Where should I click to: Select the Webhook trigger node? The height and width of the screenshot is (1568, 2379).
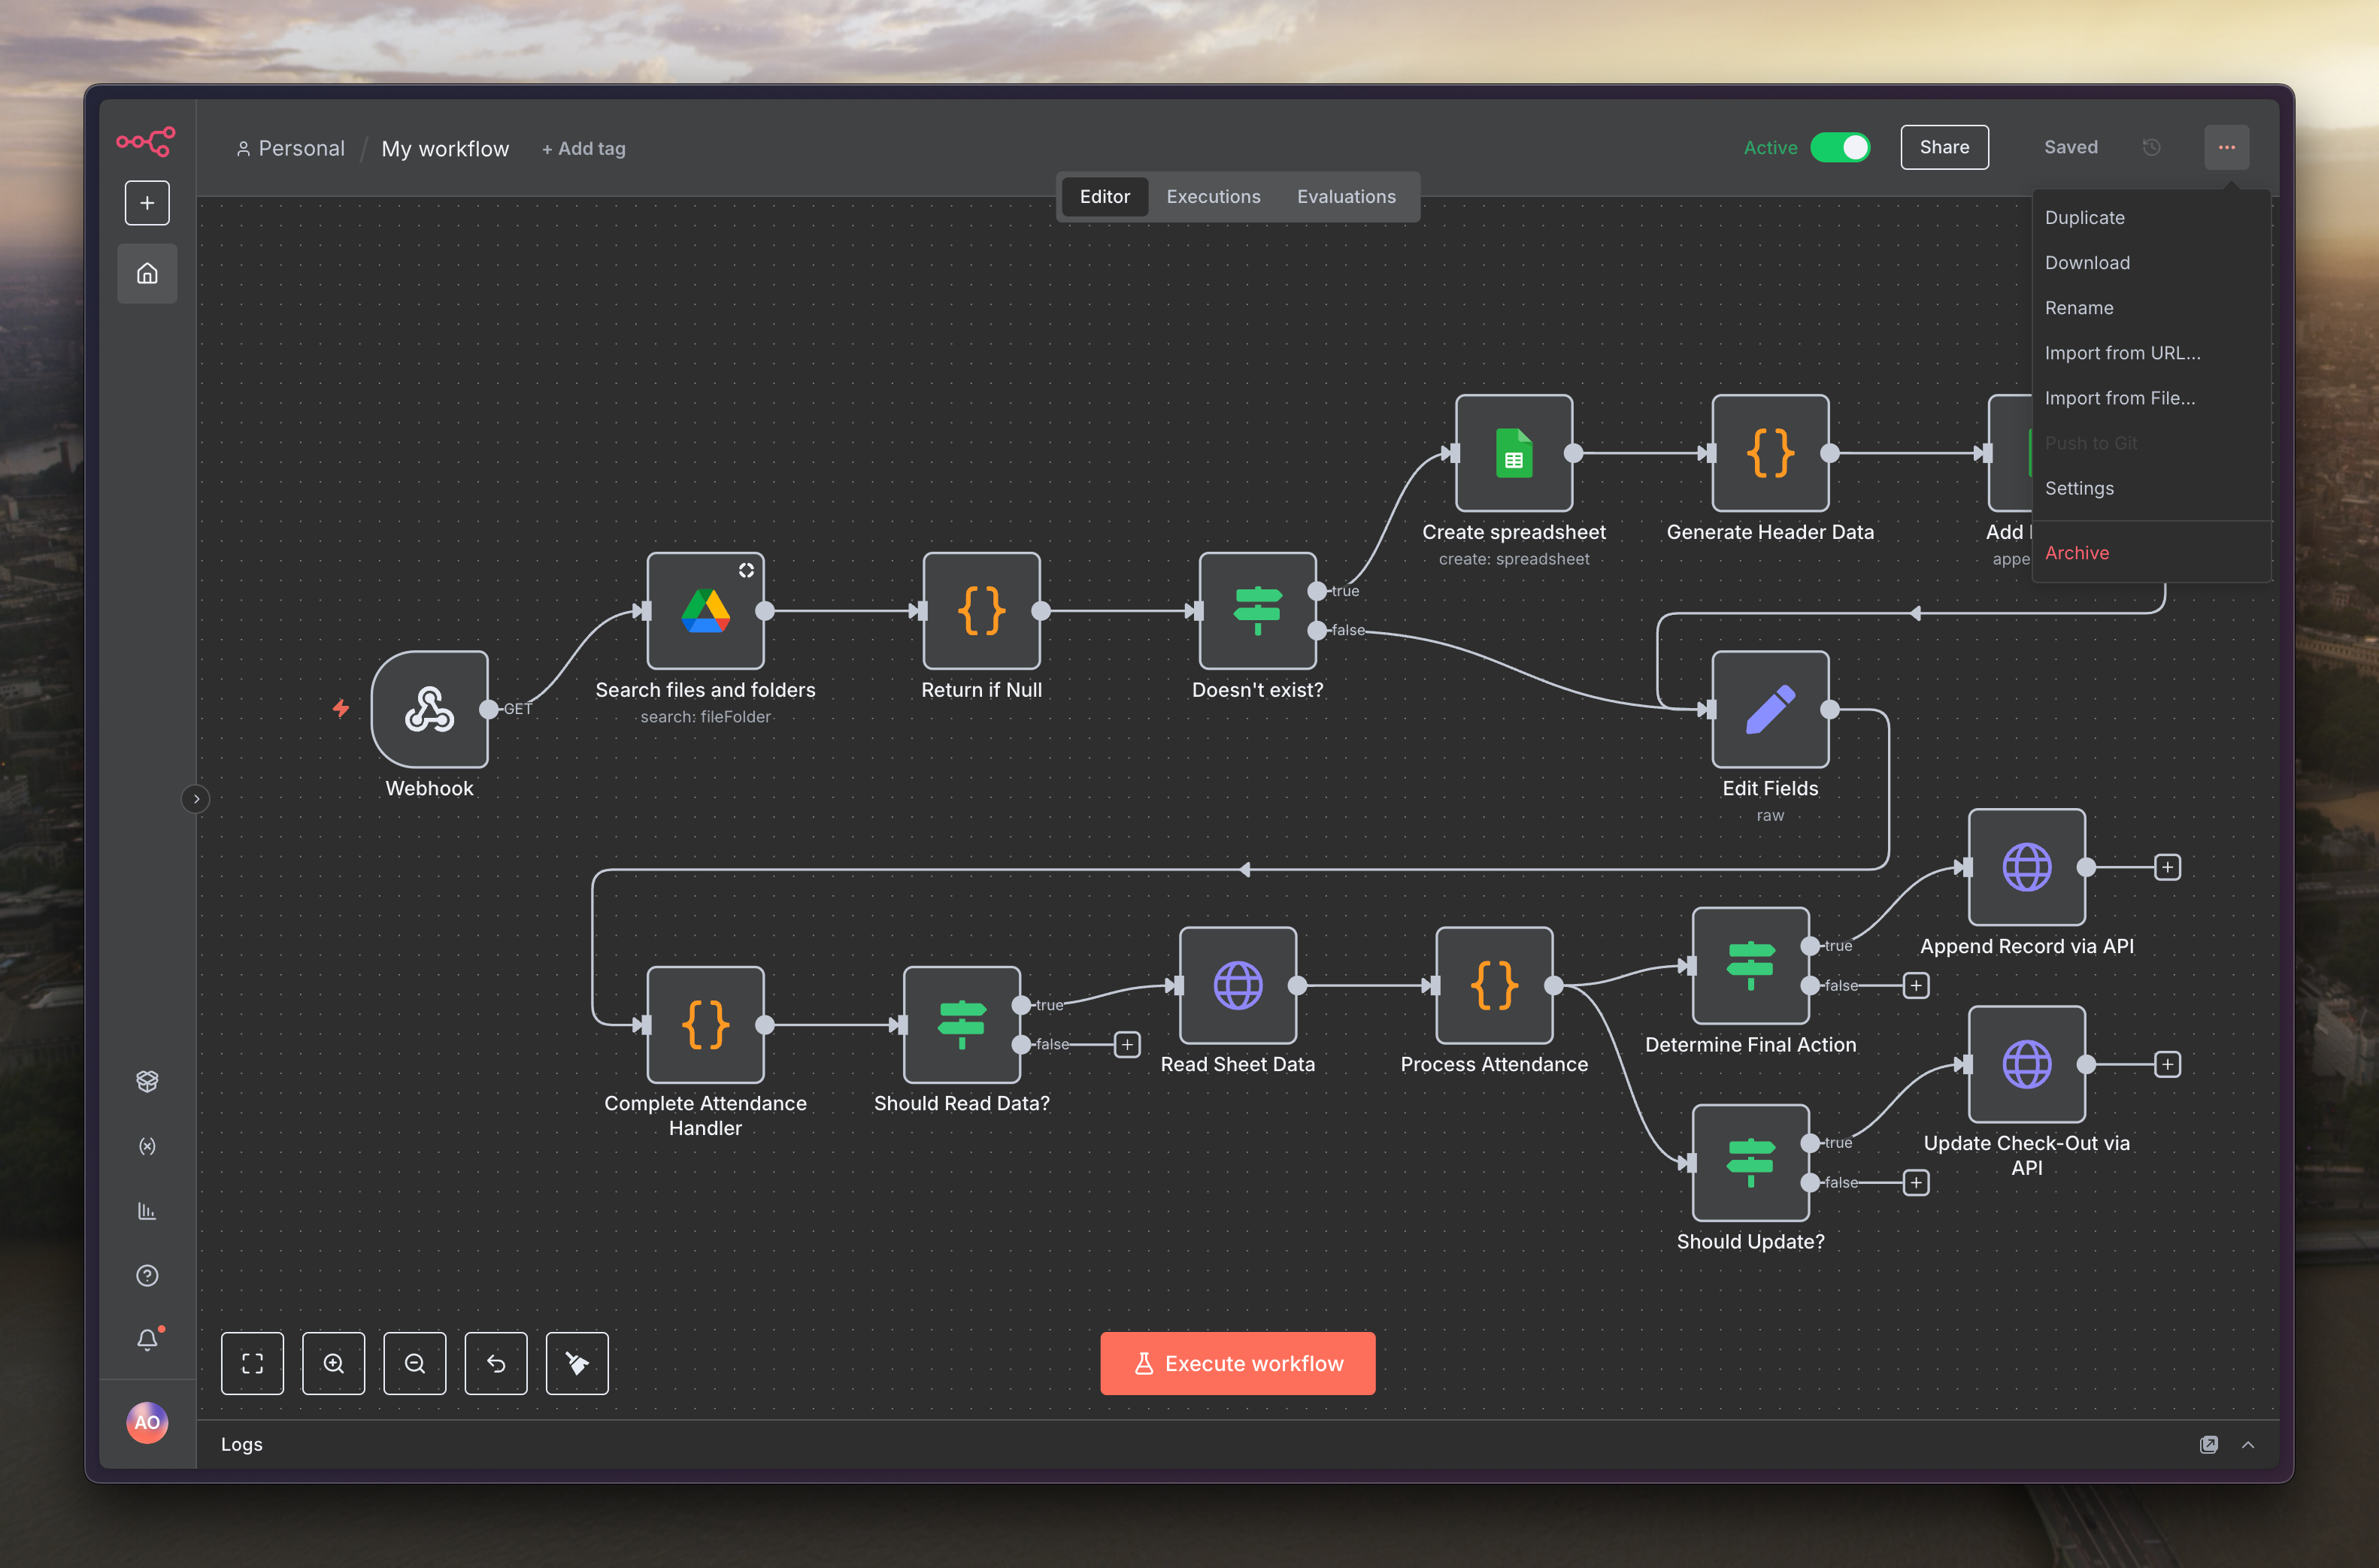coord(430,709)
